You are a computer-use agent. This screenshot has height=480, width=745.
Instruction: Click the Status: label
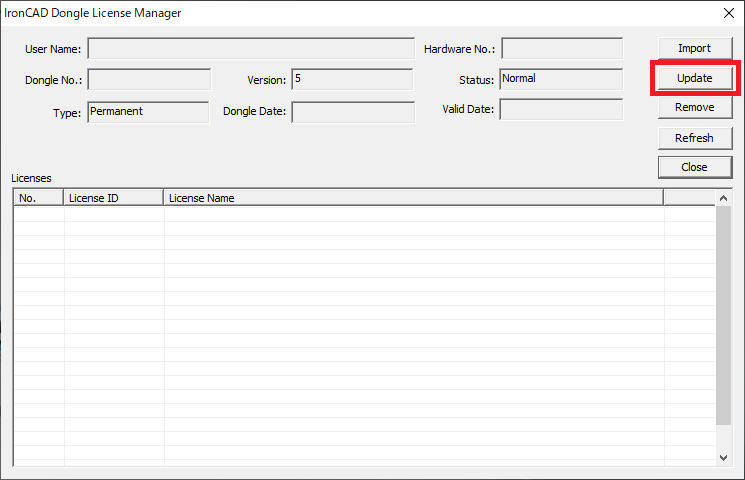(477, 80)
